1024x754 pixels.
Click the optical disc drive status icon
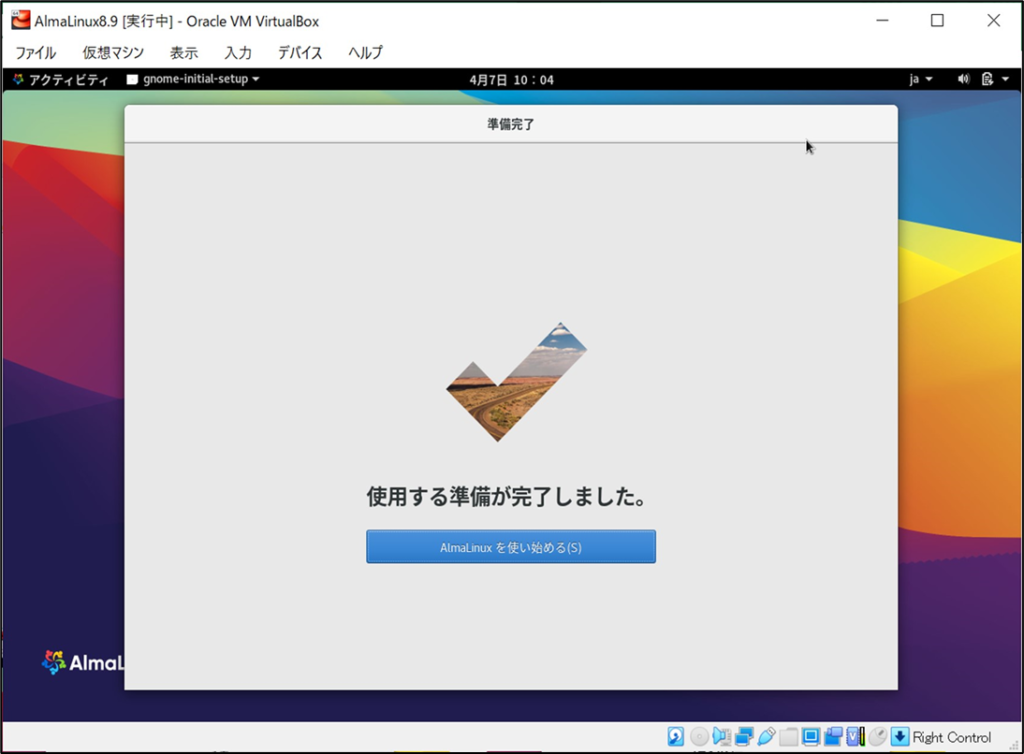pyautogui.click(x=699, y=737)
